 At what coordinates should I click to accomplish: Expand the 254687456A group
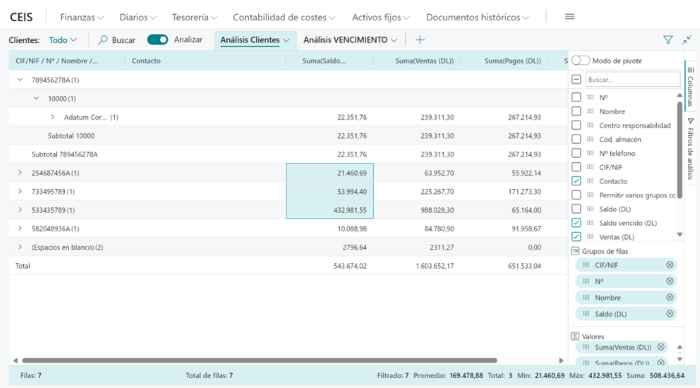click(20, 173)
